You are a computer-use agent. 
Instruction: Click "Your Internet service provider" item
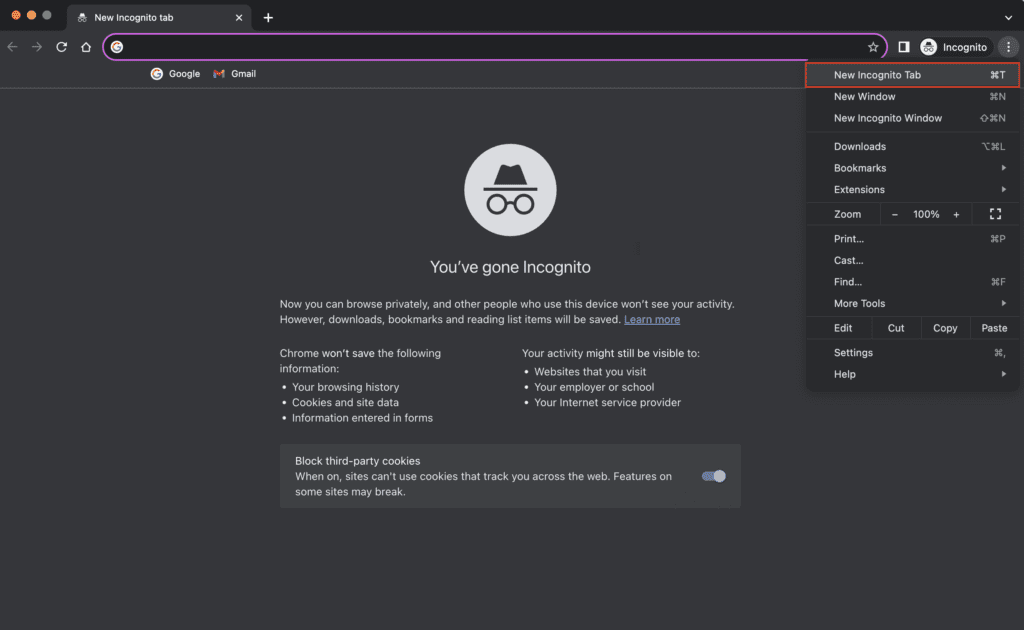pos(607,403)
